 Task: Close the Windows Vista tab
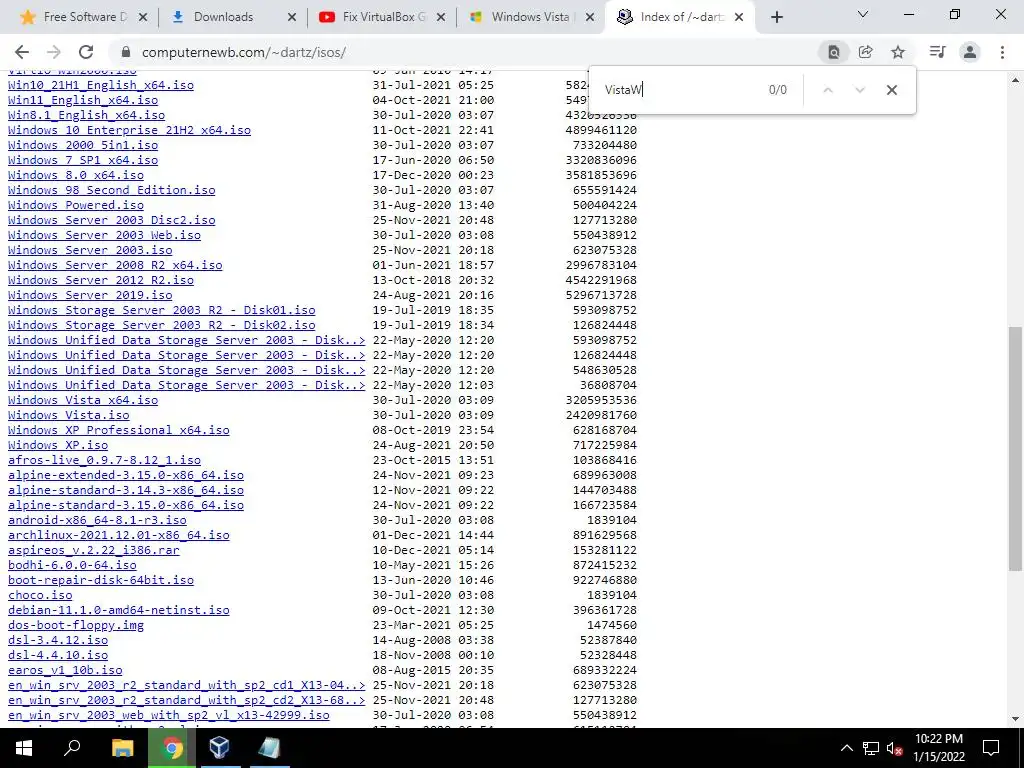pos(590,17)
